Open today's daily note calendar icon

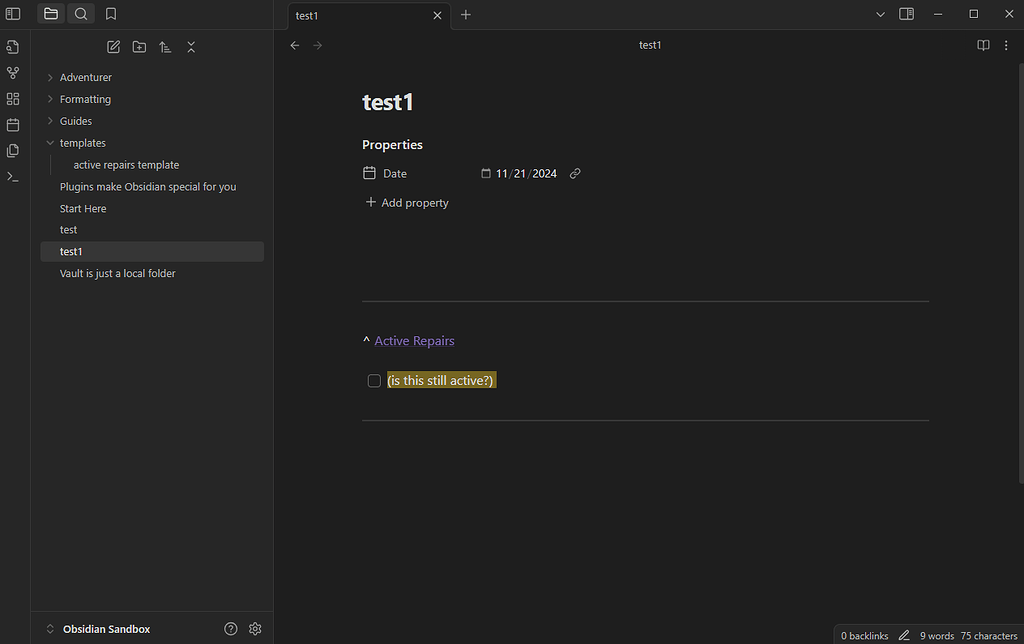(x=13, y=124)
